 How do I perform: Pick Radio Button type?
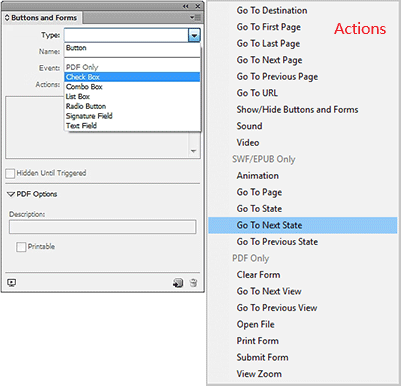click(x=132, y=106)
